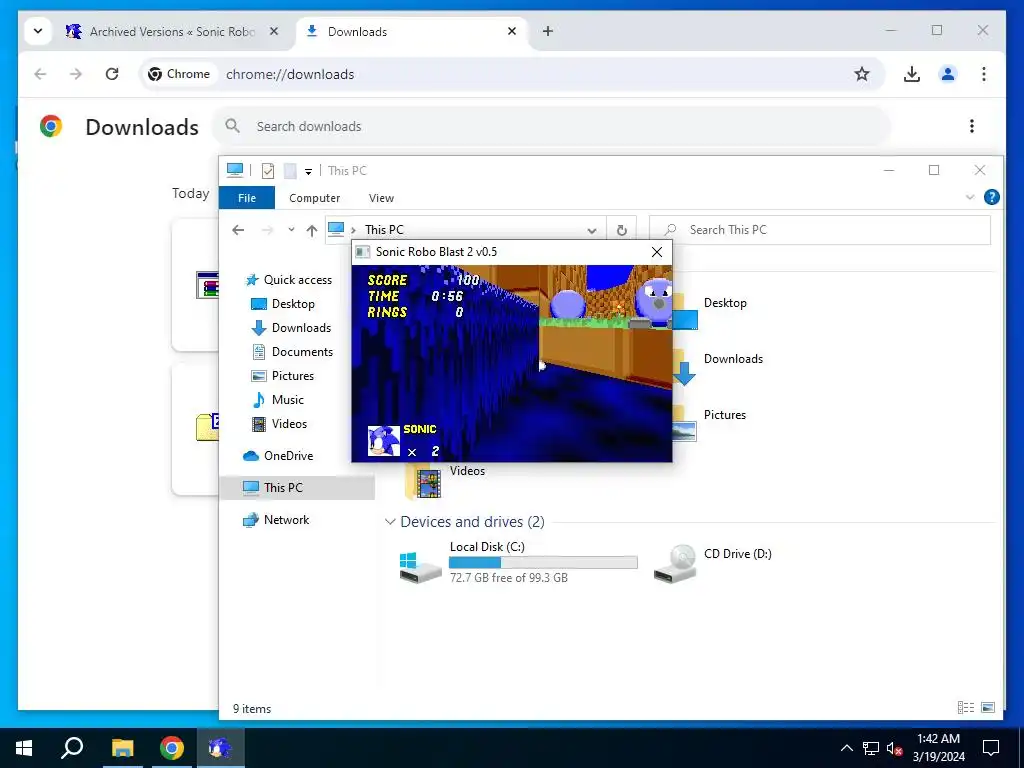Screen dimensions: 1024x768
Task: Select Local Disk (C:) drive
Action: click(517, 562)
